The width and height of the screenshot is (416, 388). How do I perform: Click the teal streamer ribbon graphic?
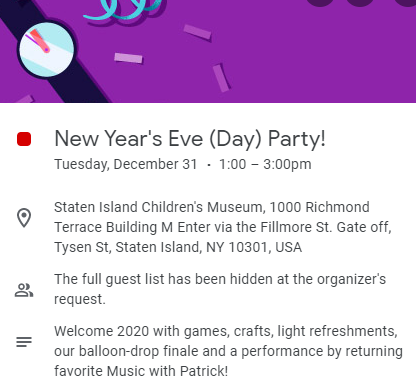pyautogui.click(x=123, y=9)
